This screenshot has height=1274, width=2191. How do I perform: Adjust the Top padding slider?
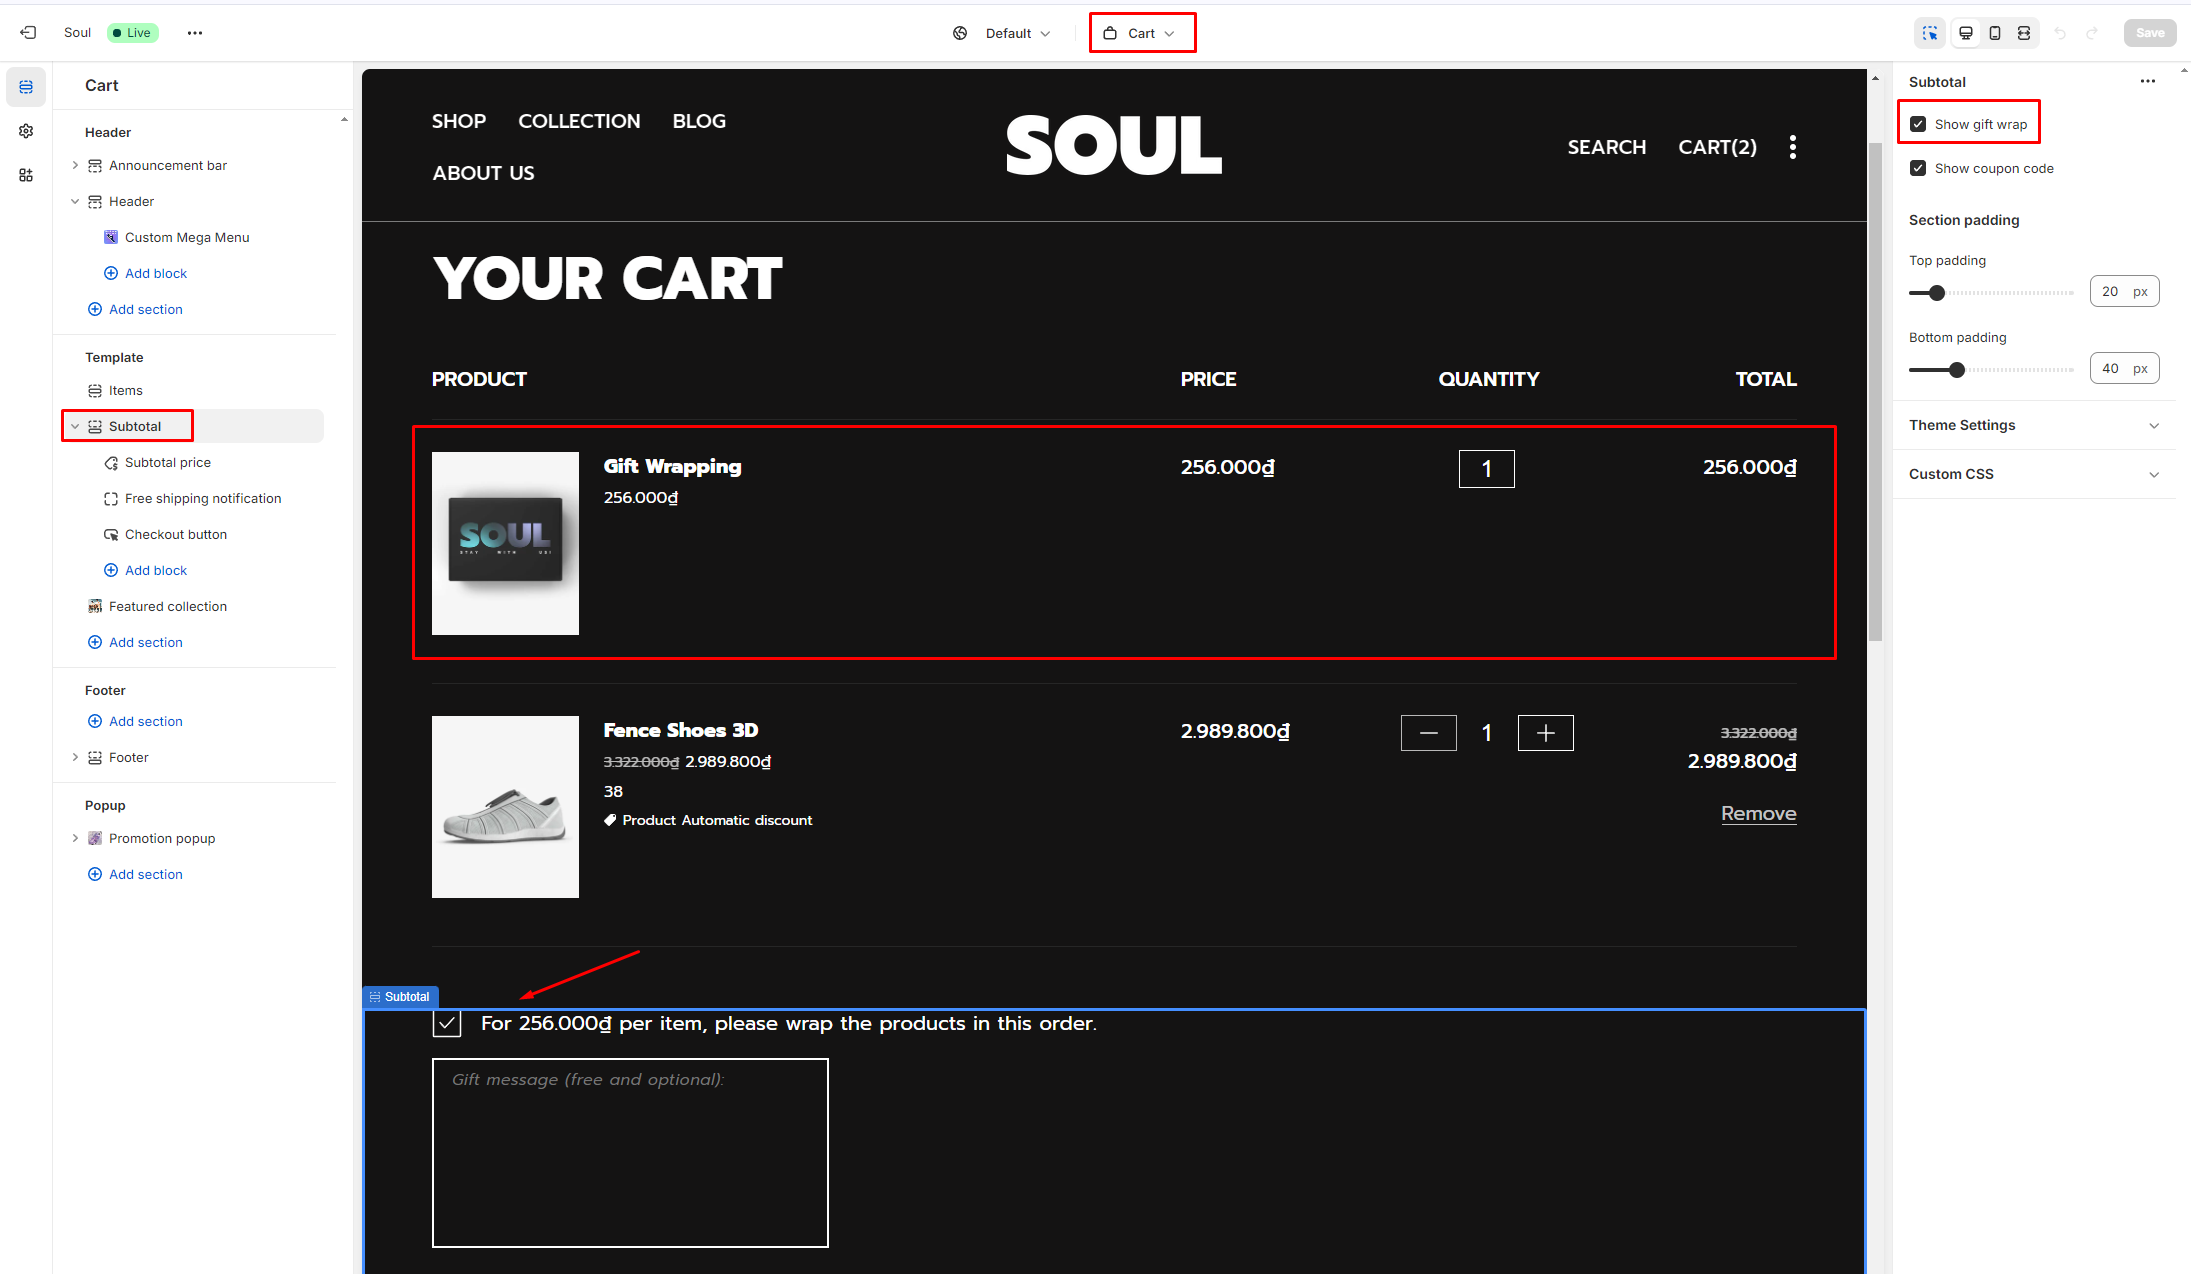click(1937, 293)
